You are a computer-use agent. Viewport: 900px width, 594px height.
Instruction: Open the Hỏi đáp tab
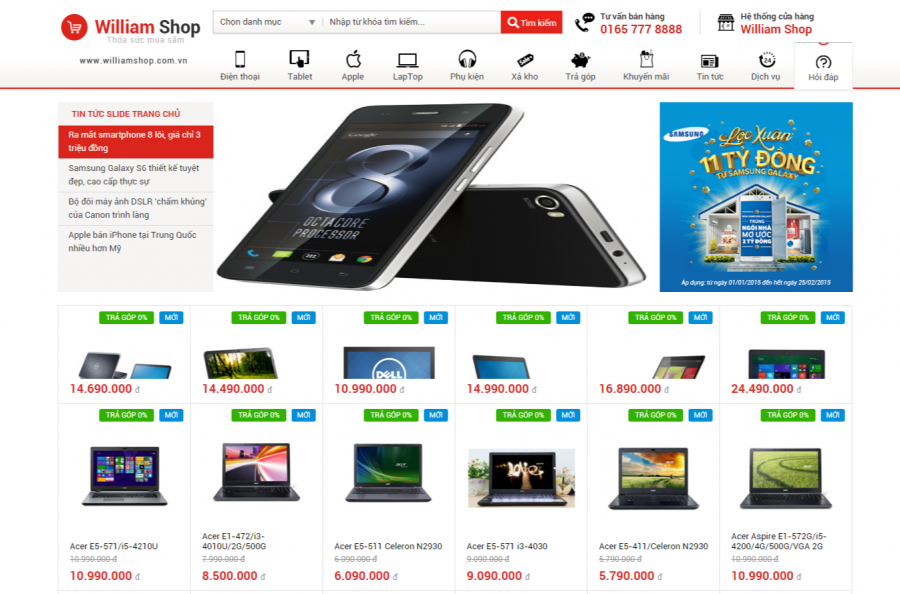click(823, 67)
